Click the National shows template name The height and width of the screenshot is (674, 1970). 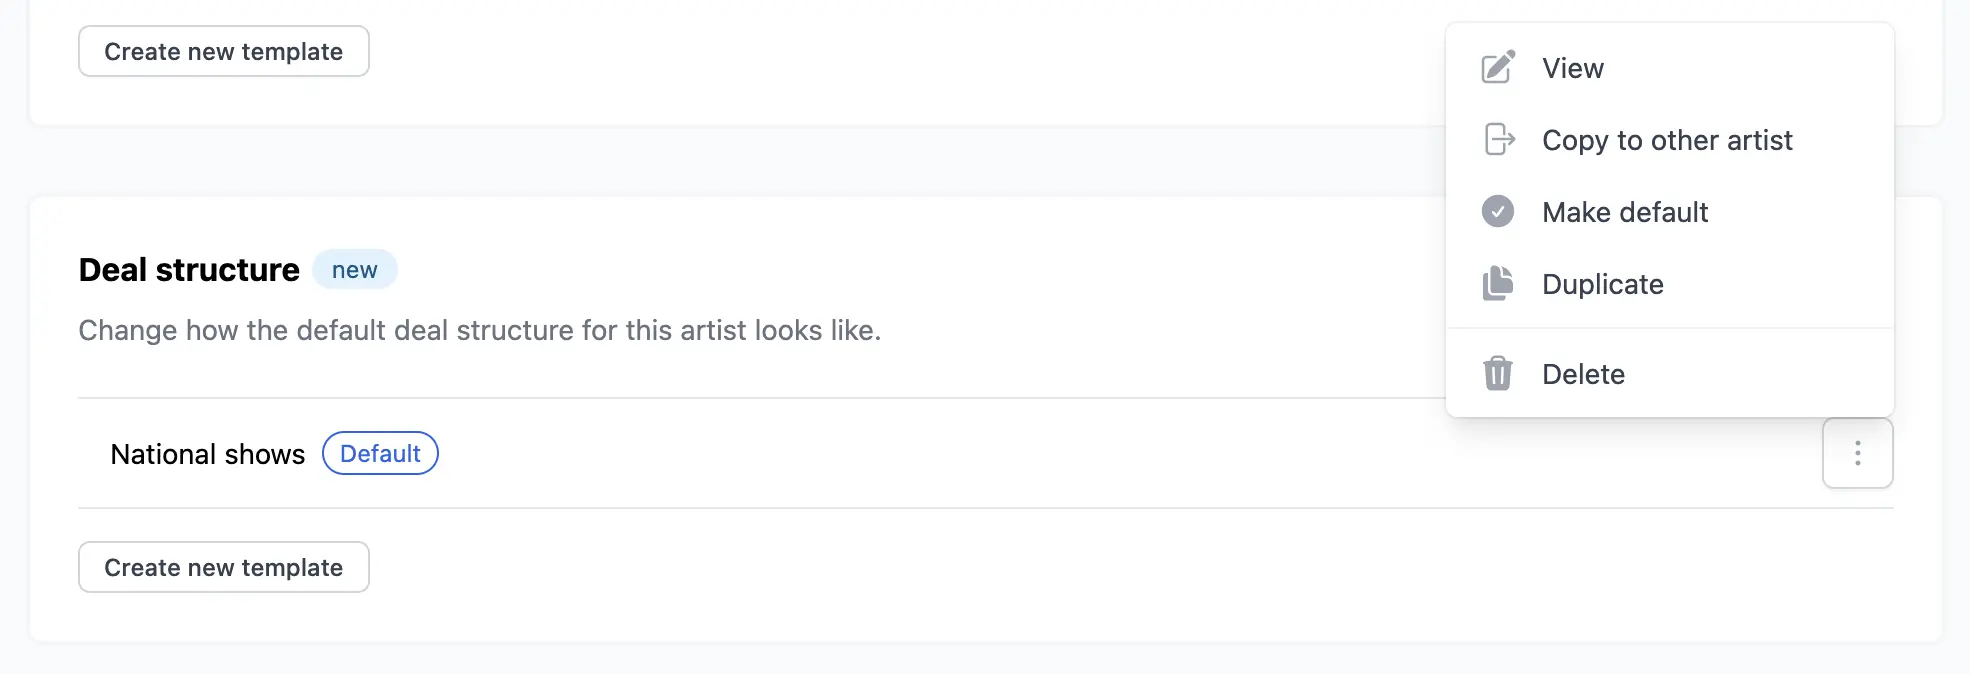click(207, 454)
